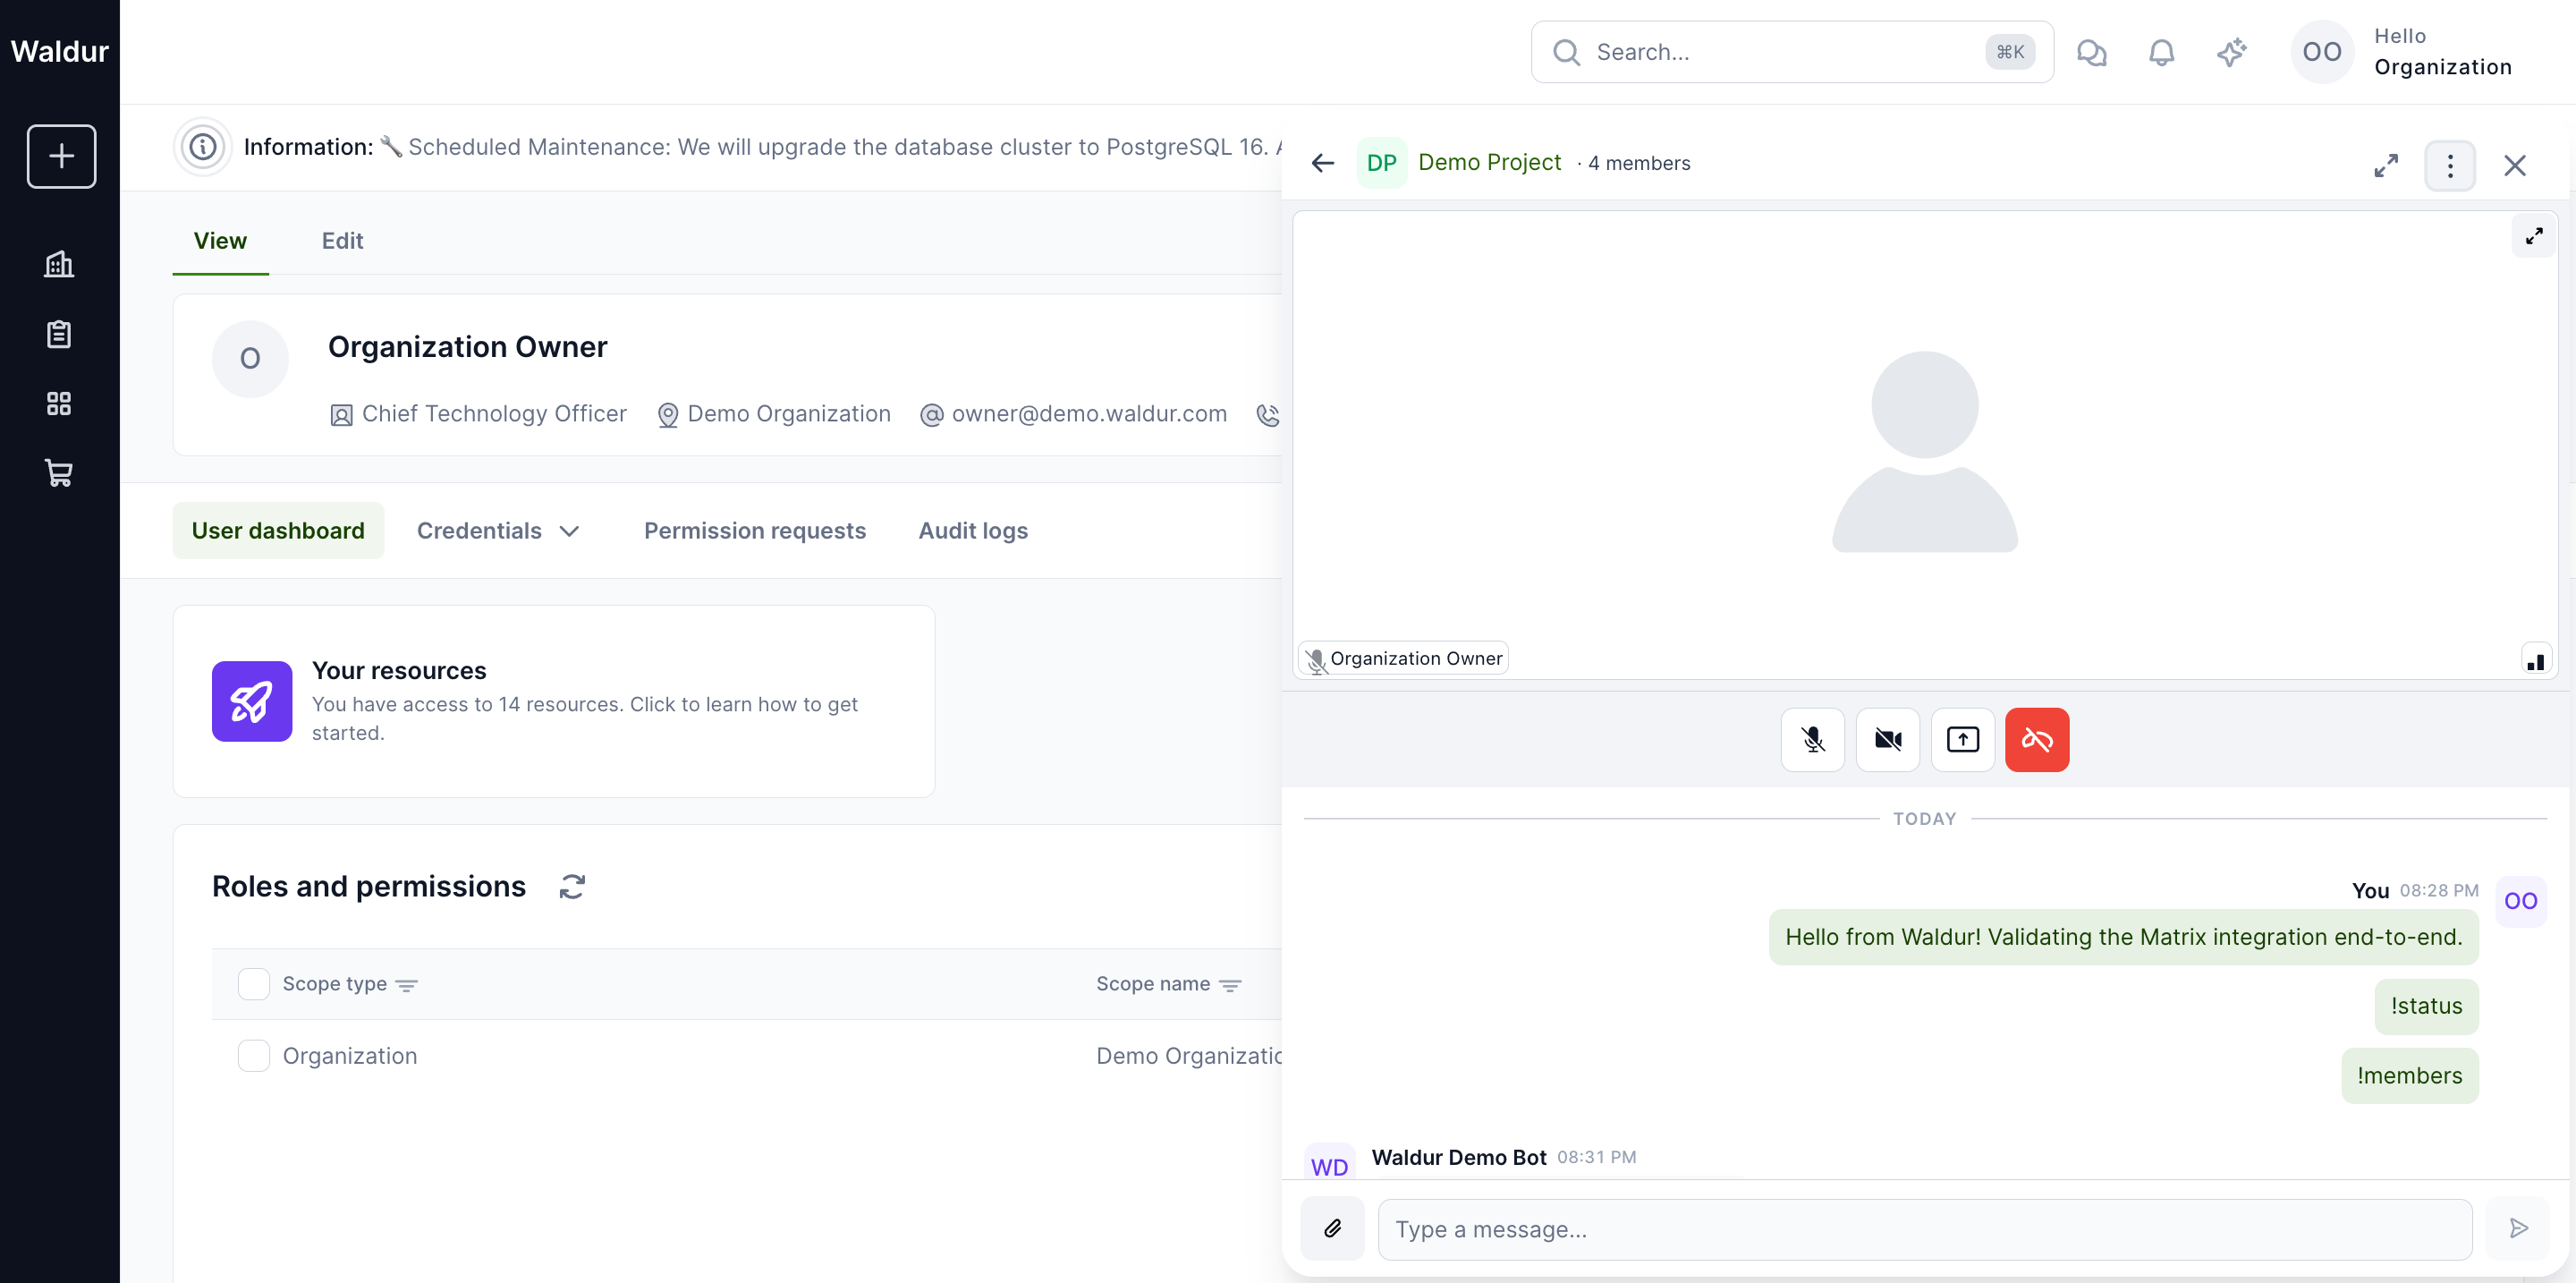The height and width of the screenshot is (1283, 2576).
Task: Click the Waldur Demo Bot sender name
Action: (1458, 1157)
